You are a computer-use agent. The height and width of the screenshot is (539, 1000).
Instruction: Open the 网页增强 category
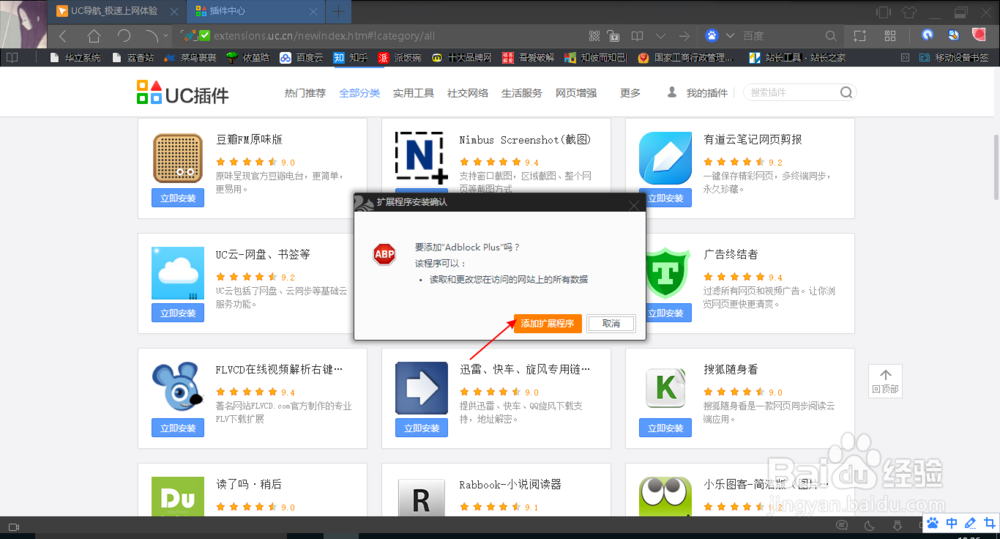(576, 93)
